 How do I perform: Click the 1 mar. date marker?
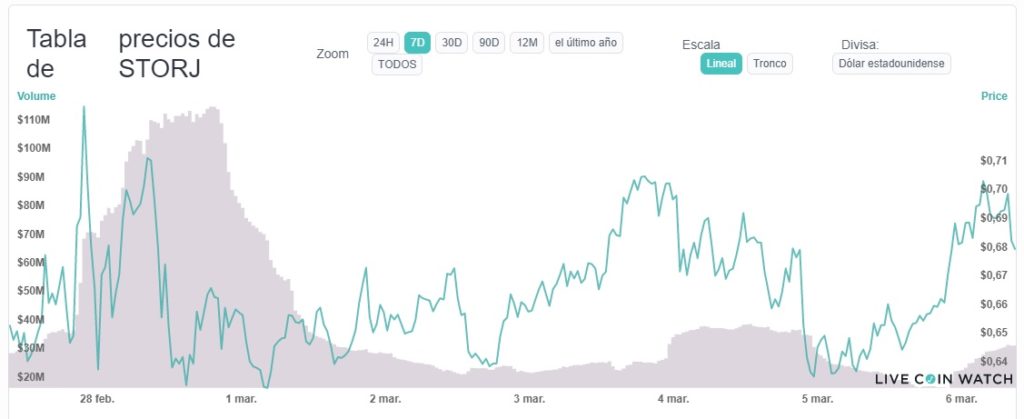point(242,398)
